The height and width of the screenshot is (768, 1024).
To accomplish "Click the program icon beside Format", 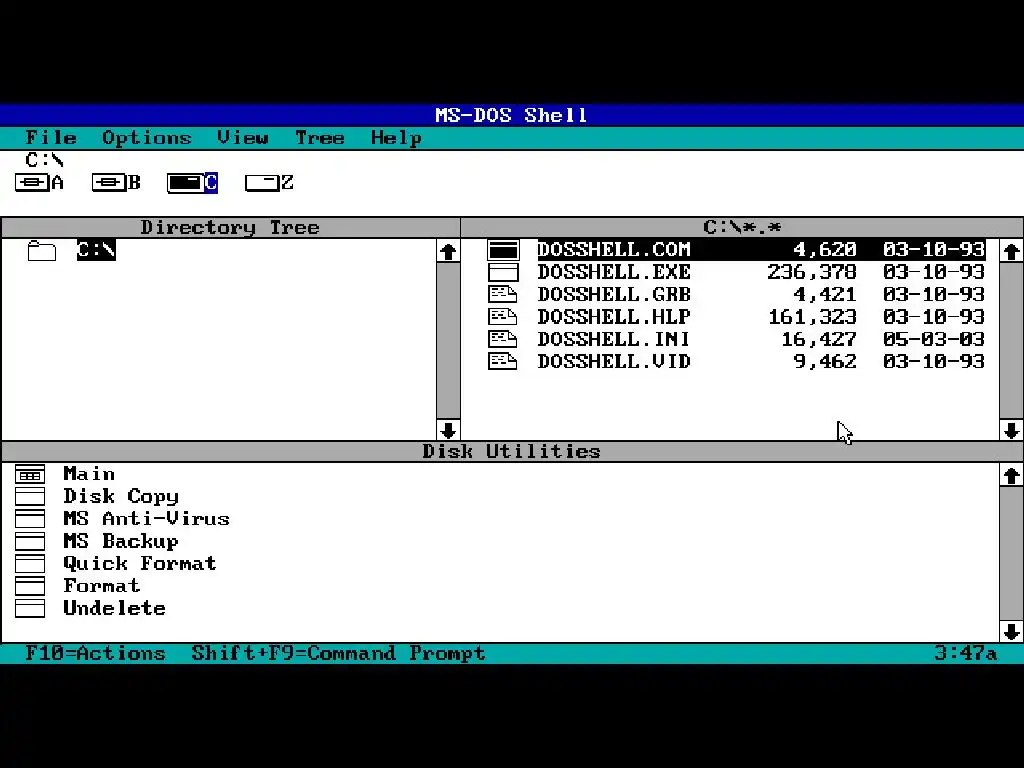I will [30, 586].
